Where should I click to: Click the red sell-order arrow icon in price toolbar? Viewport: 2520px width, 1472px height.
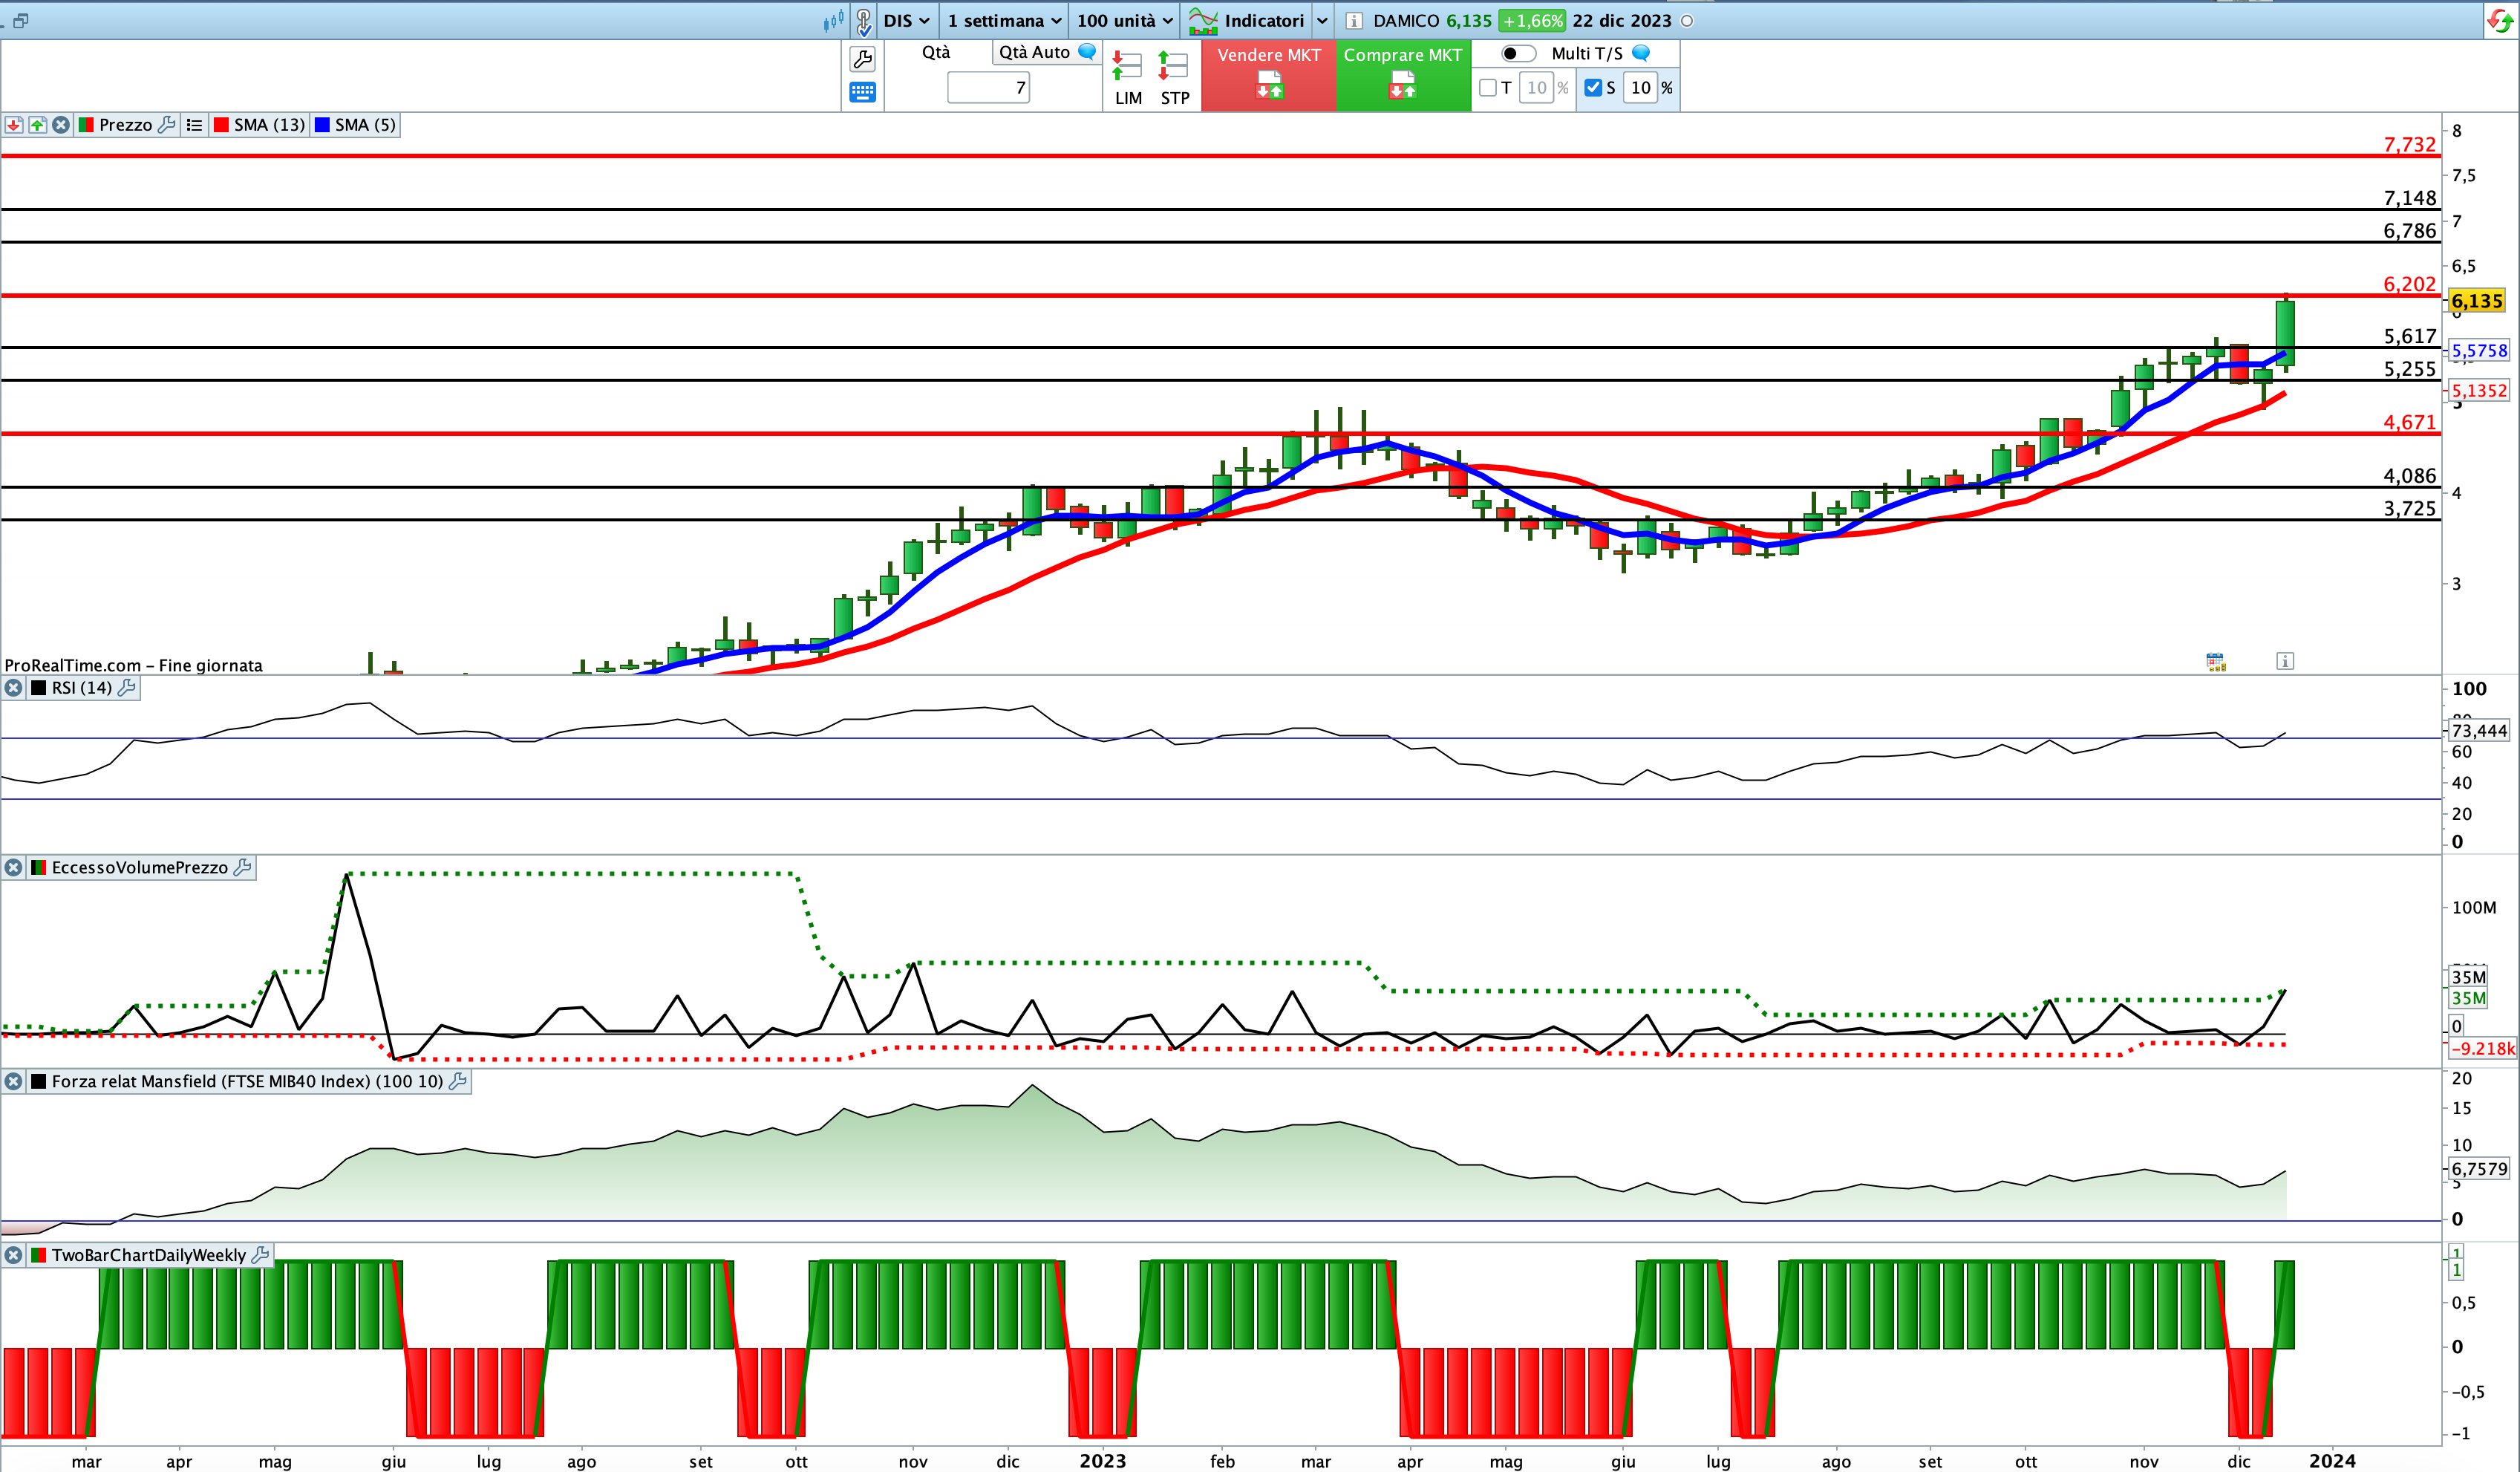pyautogui.click(x=14, y=125)
